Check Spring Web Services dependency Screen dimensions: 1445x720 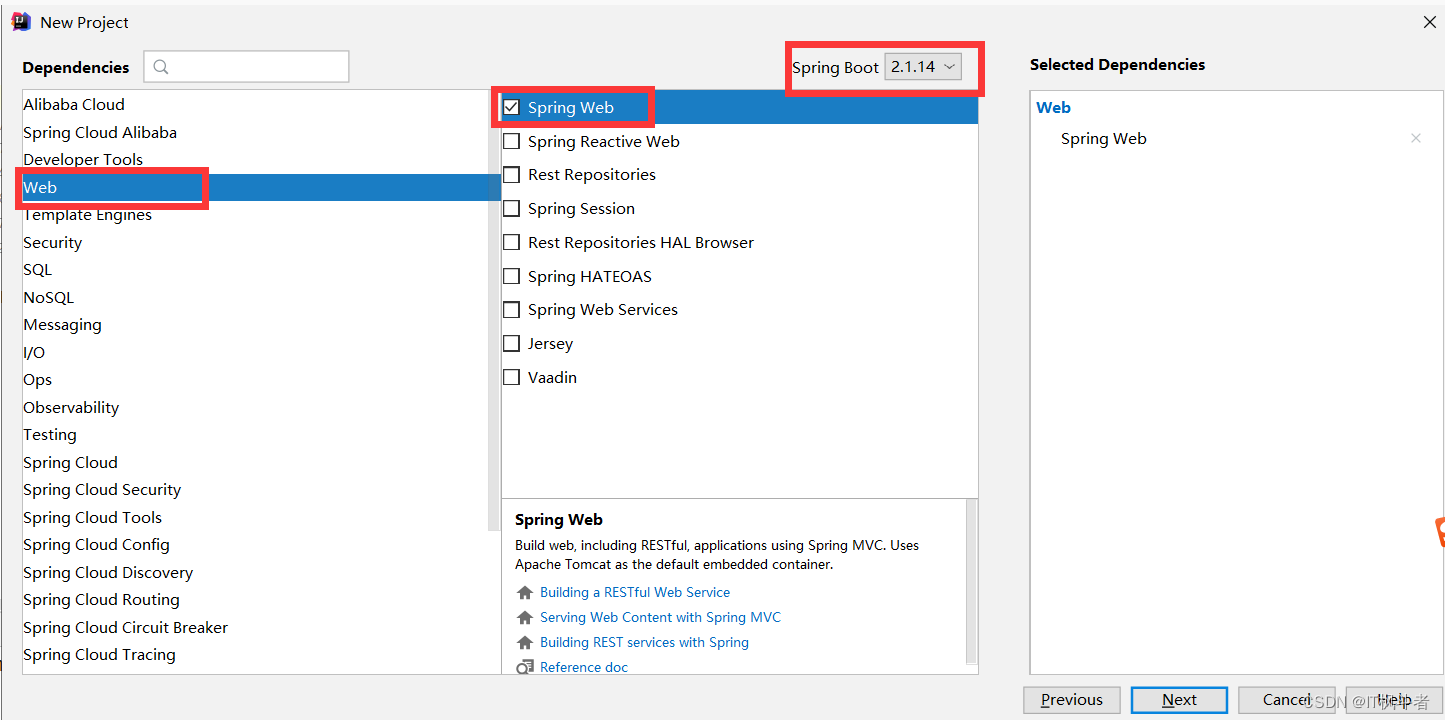coord(511,310)
